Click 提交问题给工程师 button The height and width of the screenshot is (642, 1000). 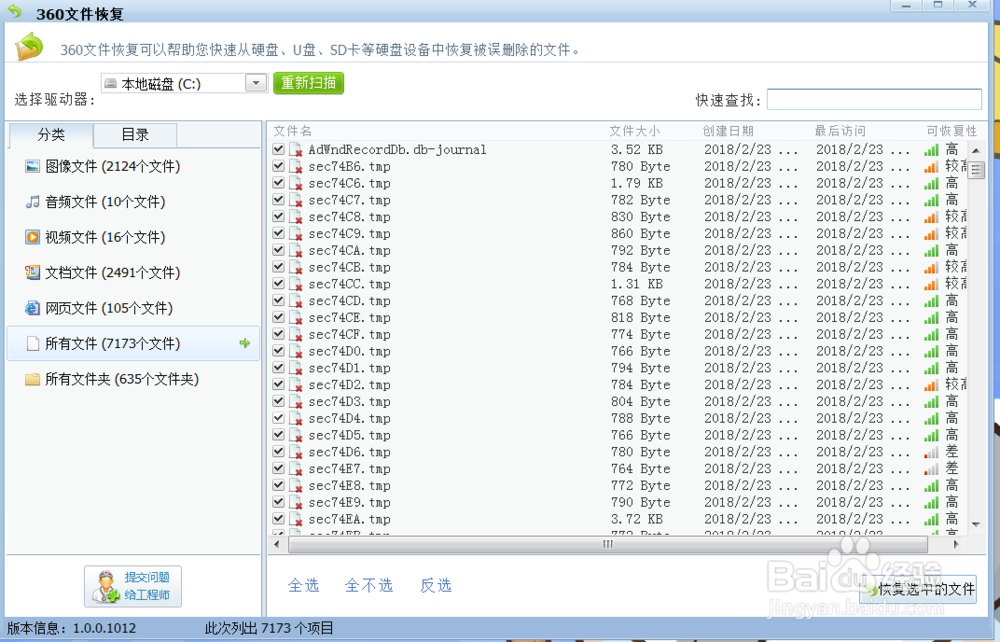(133, 587)
